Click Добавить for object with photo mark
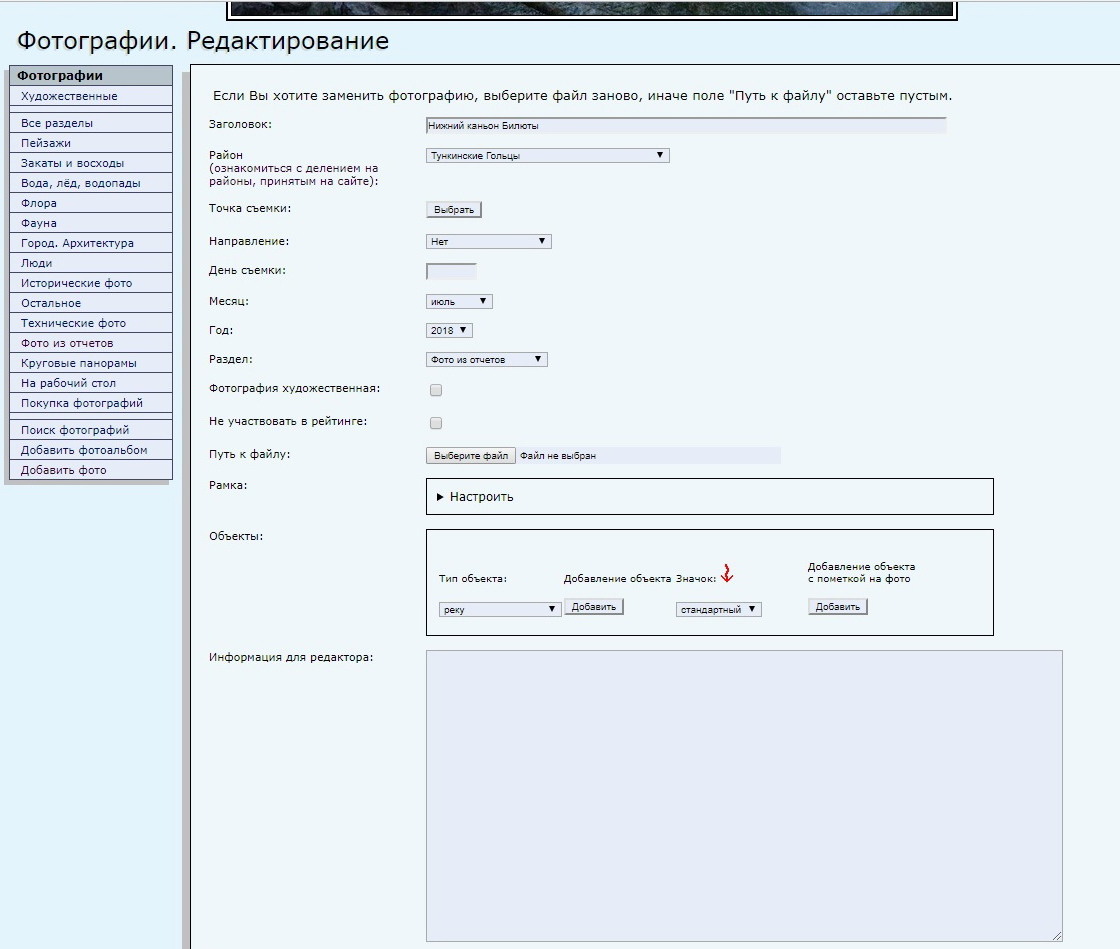1120x949 pixels. (x=838, y=606)
